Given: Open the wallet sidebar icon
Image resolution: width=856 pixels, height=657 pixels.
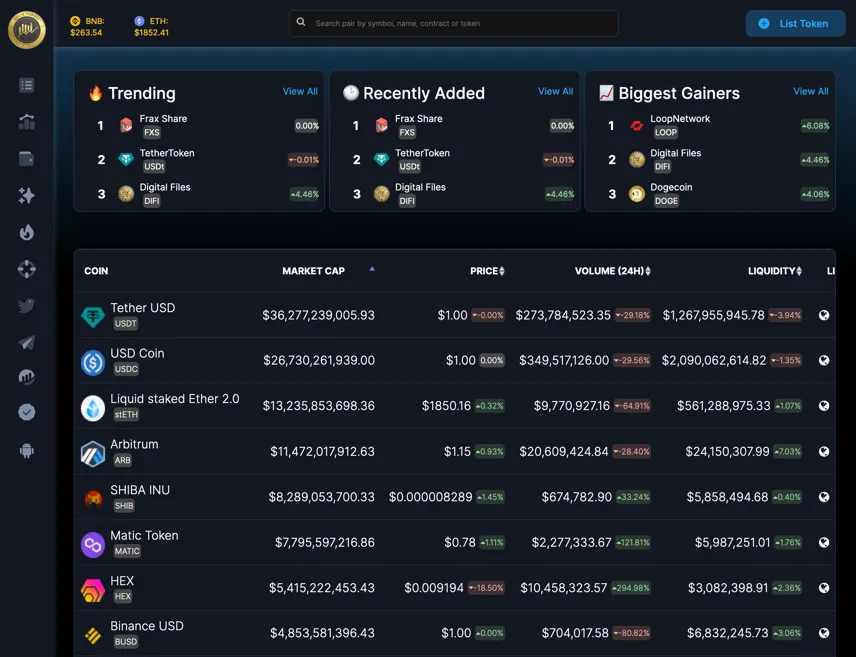Looking at the screenshot, I should (x=27, y=158).
